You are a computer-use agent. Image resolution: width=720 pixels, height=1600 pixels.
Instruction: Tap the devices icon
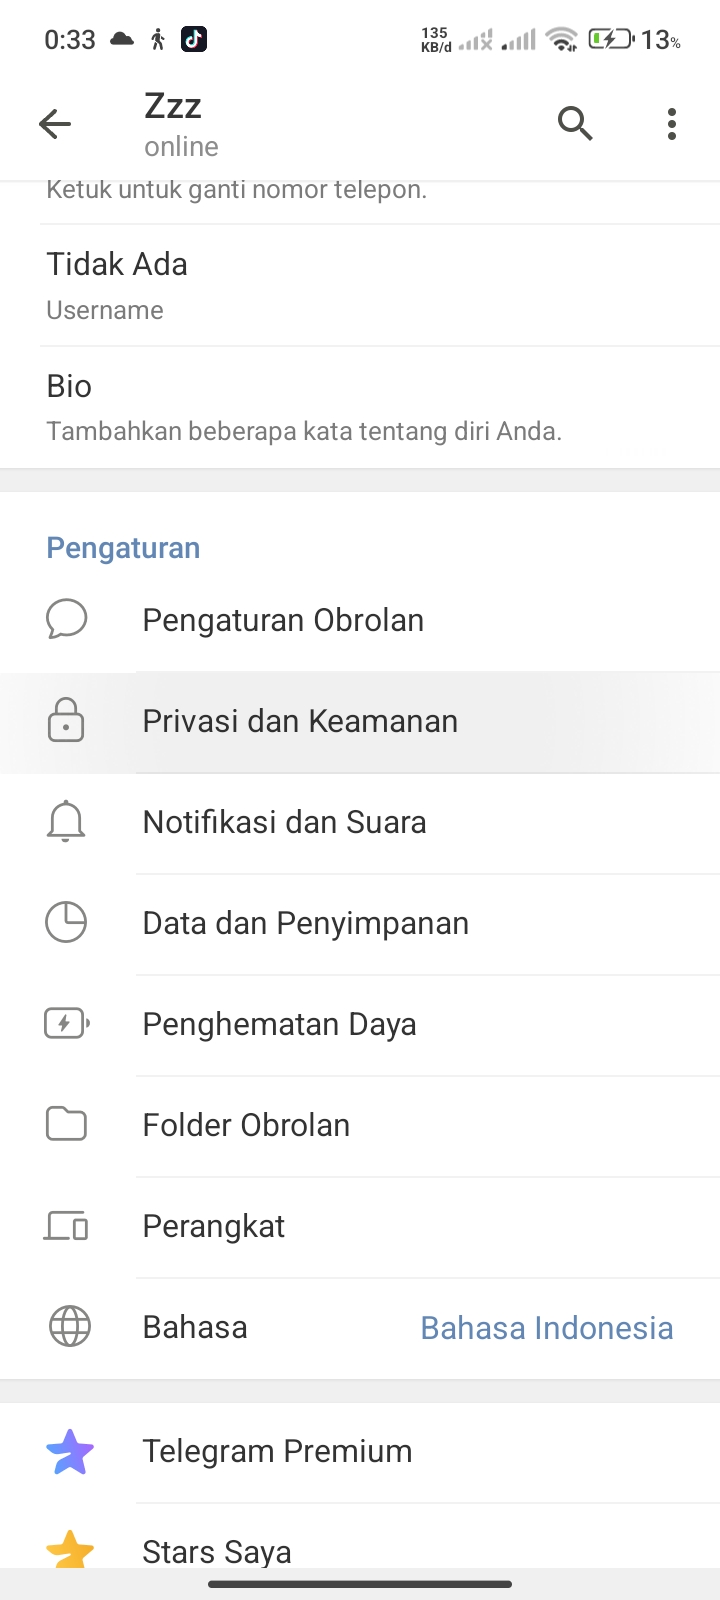pyautogui.click(x=66, y=1226)
